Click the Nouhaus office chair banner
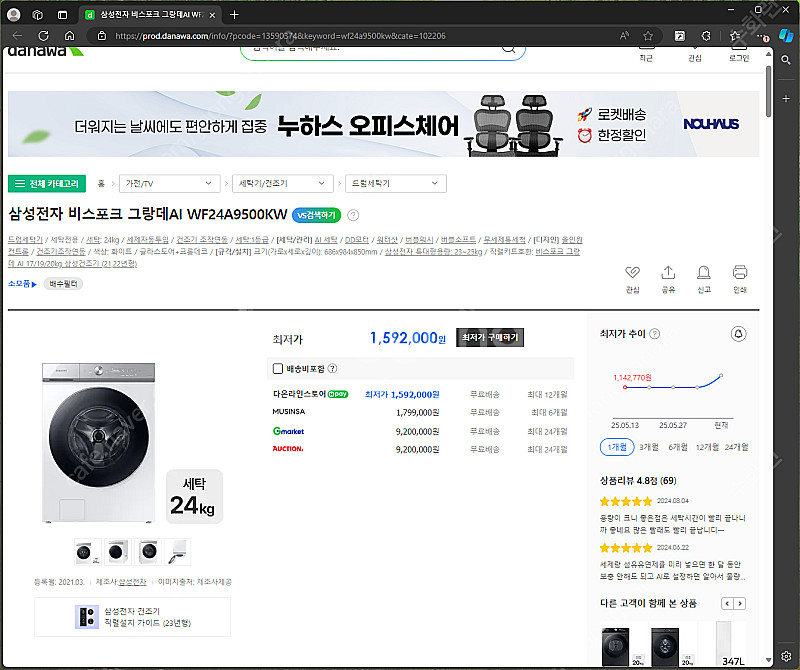 pyautogui.click(x=383, y=124)
